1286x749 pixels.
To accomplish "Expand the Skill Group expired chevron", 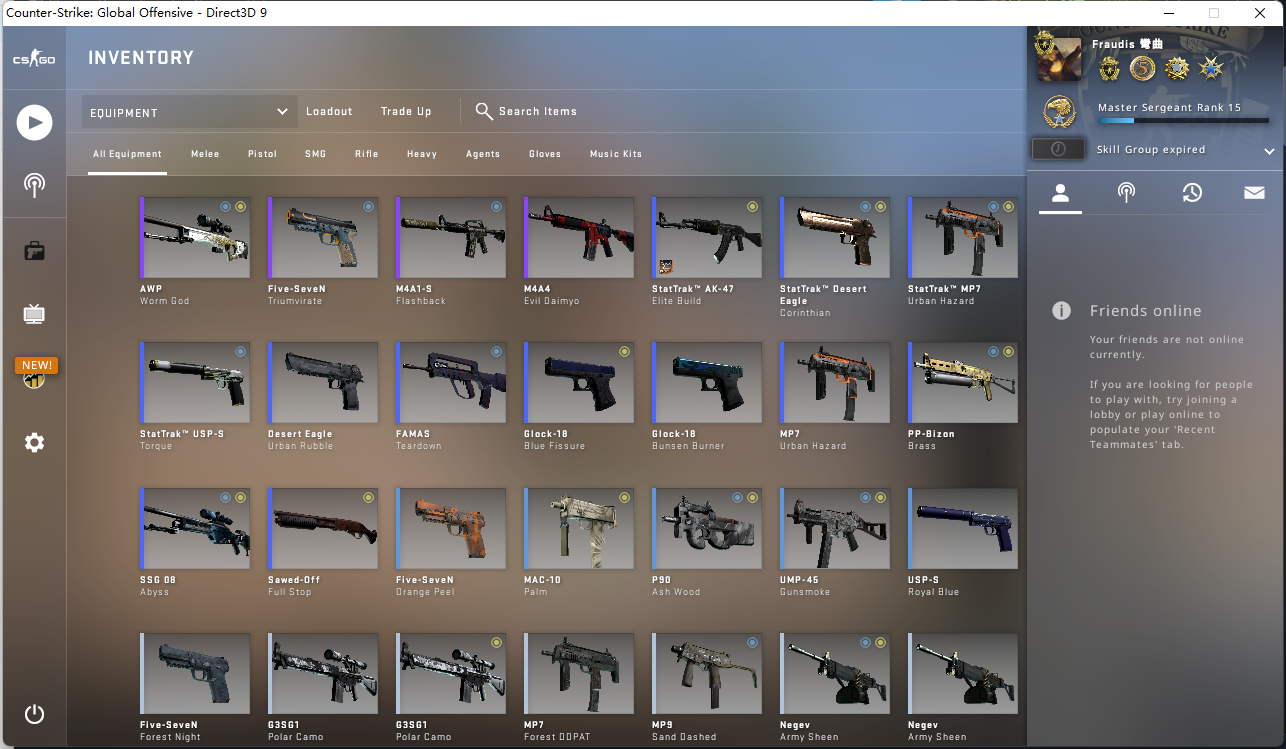I will click(x=1269, y=151).
